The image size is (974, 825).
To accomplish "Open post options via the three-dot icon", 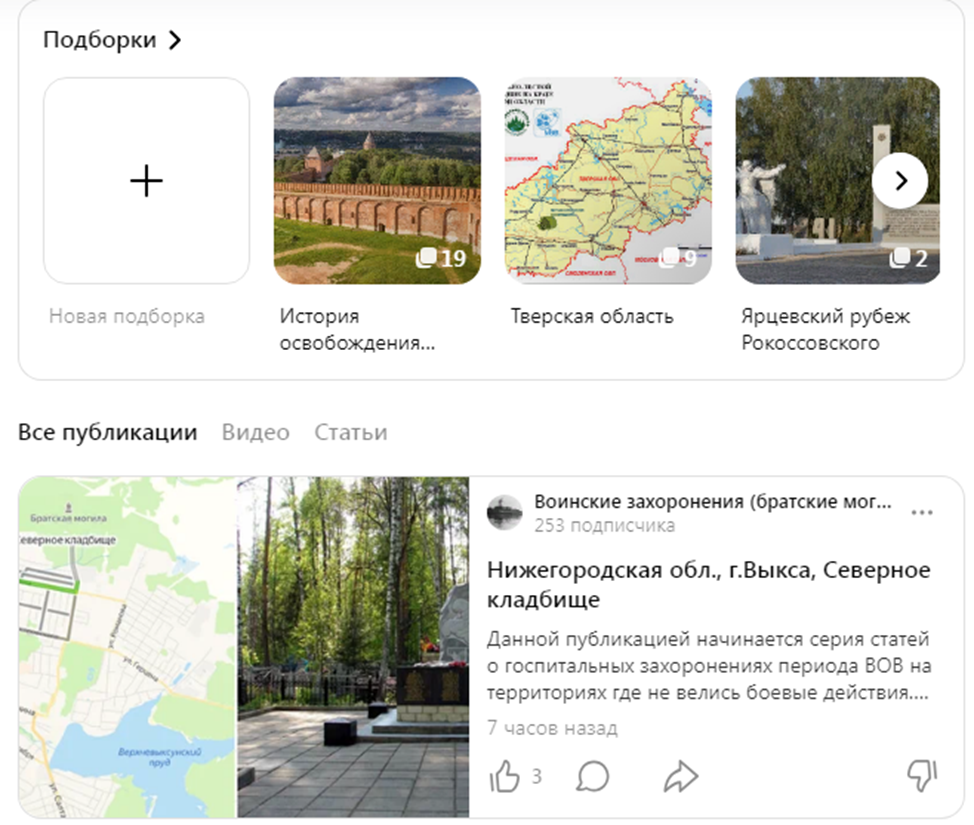I will [x=921, y=510].
